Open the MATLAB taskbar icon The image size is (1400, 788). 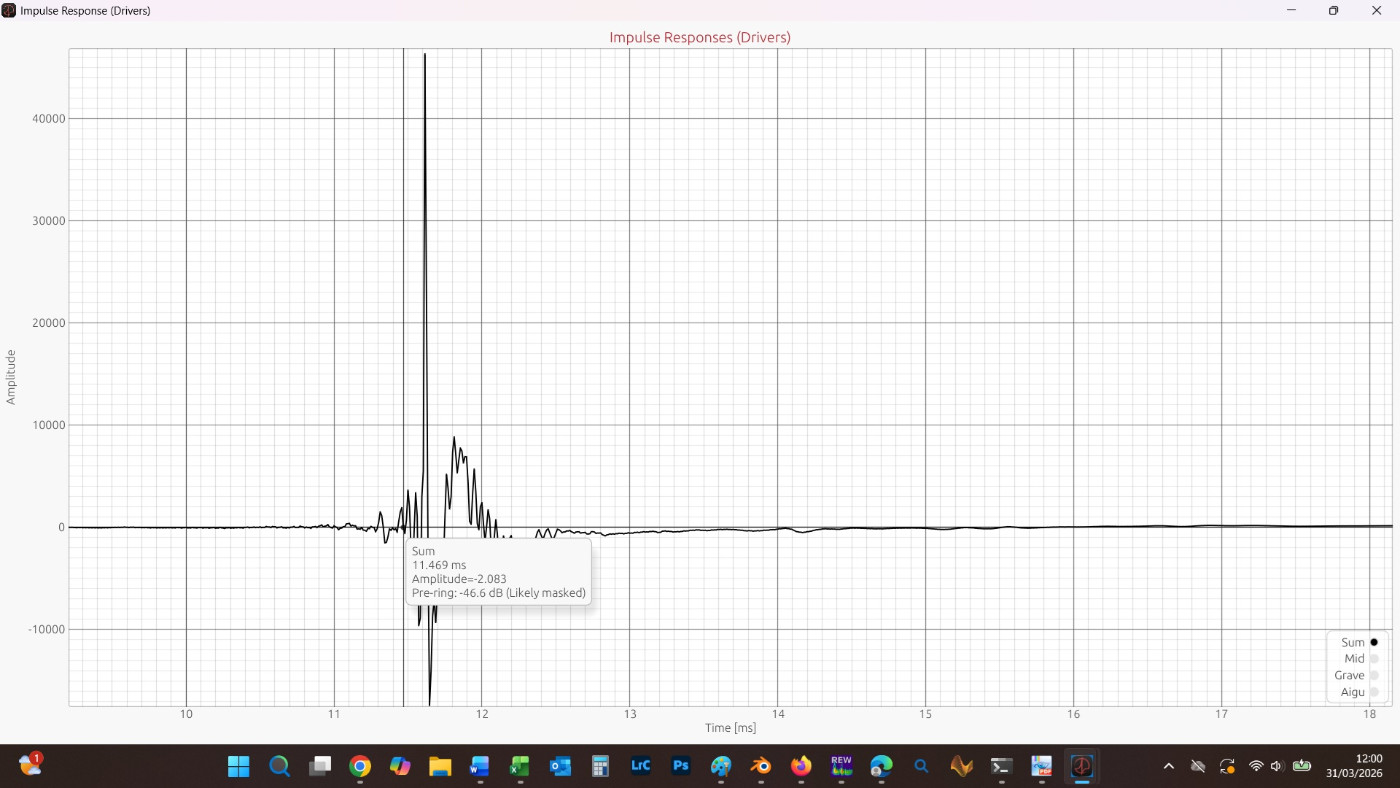coord(961,766)
